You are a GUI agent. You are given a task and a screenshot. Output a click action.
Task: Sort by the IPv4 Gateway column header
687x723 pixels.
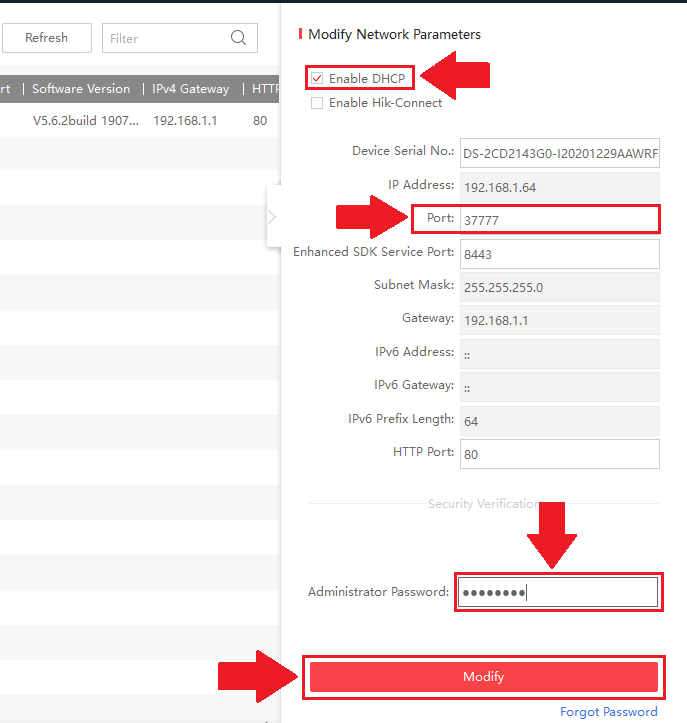(x=190, y=89)
